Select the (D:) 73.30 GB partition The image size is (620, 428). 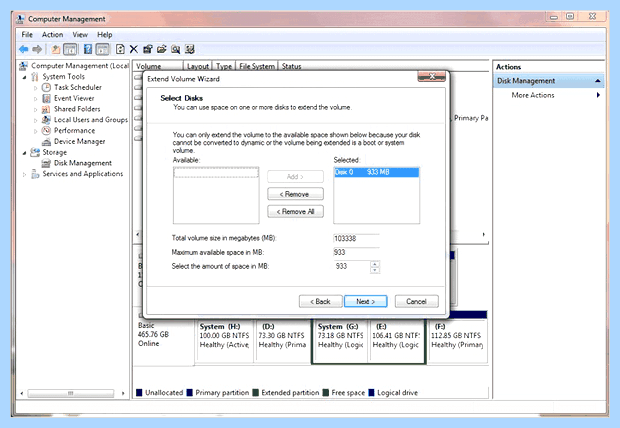coord(282,340)
